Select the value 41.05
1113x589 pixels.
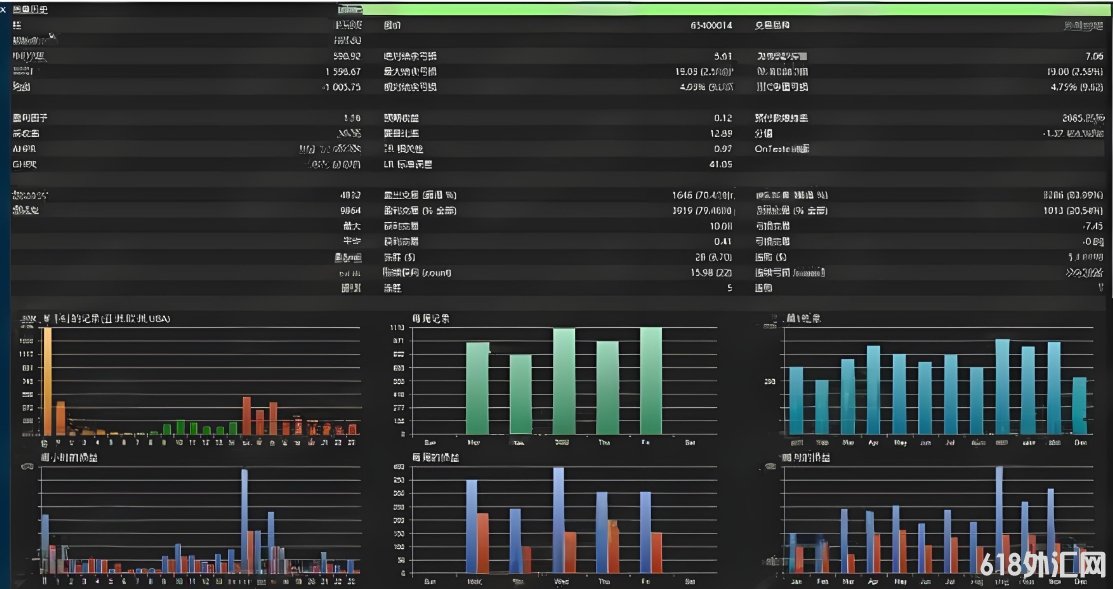720,165
